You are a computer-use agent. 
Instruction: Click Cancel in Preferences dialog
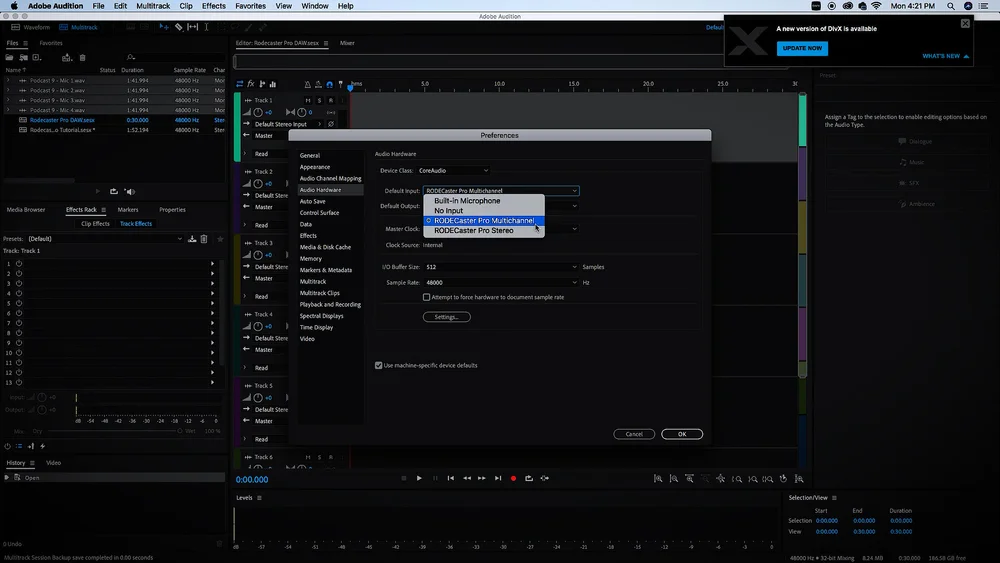coord(634,434)
